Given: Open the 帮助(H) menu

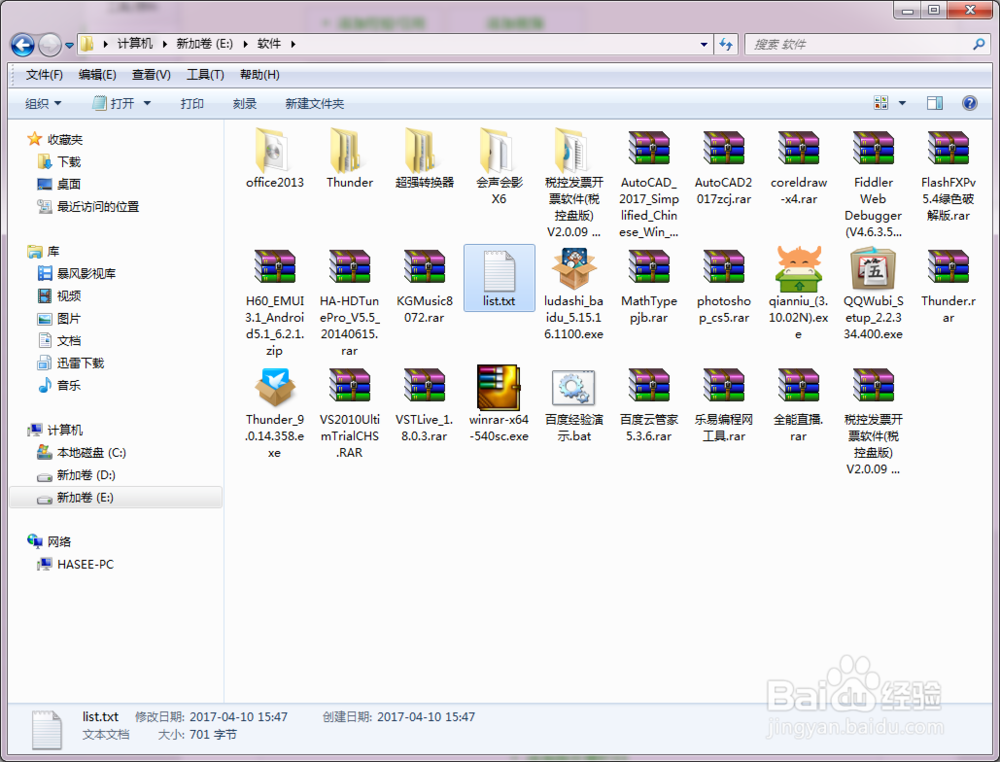Looking at the screenshot, I should [260, 75].
